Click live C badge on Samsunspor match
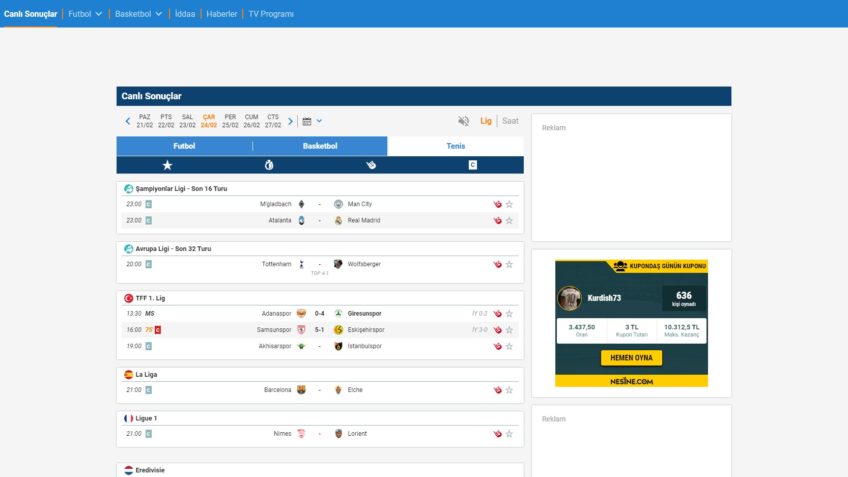 coord(157,329)
